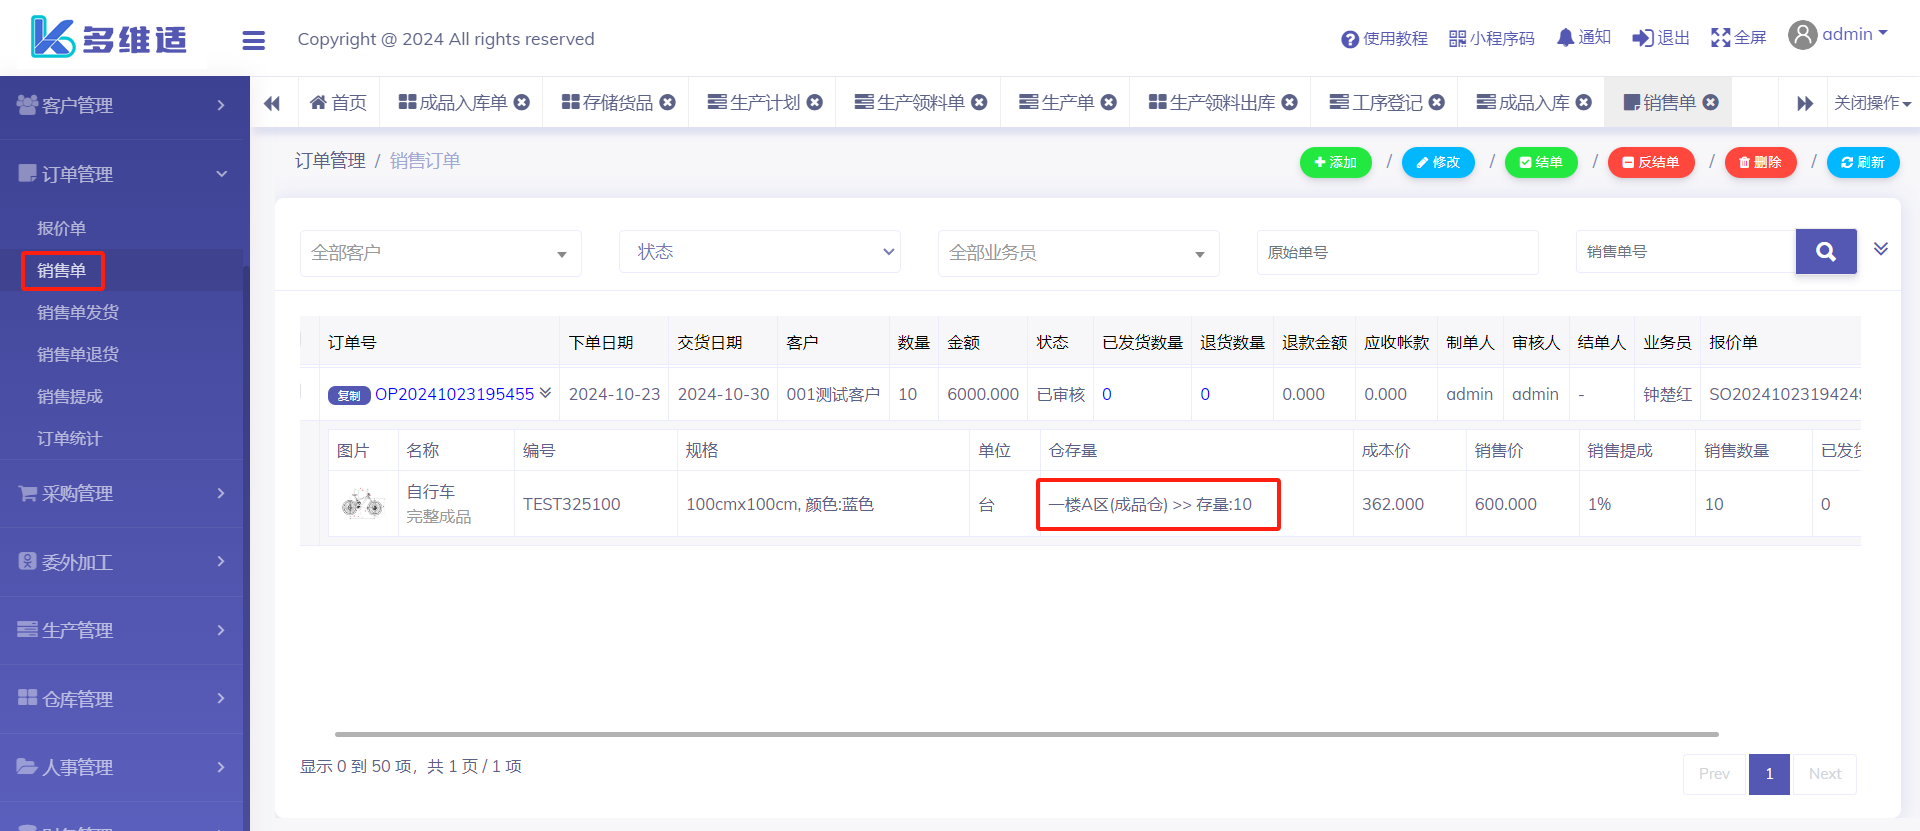Open the 全部业务员 salesperson dropdown

[1078, 253]
